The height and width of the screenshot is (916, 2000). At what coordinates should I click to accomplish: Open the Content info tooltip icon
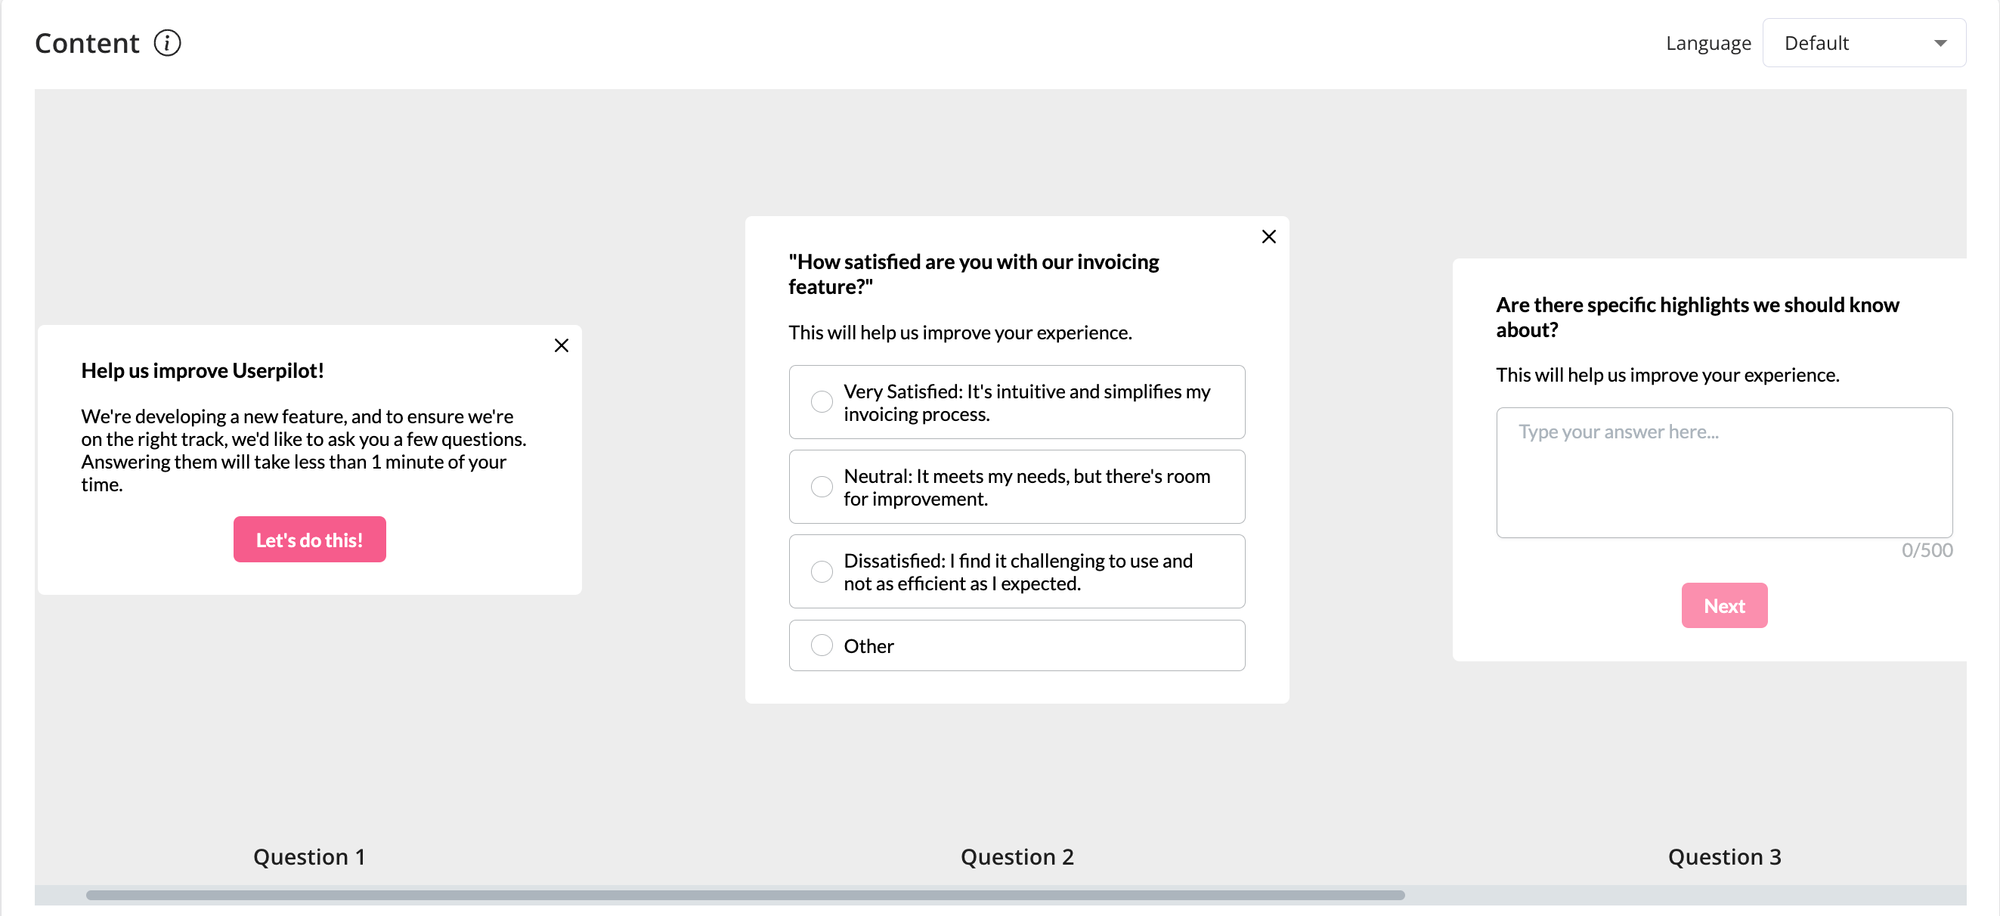point(168,42)
